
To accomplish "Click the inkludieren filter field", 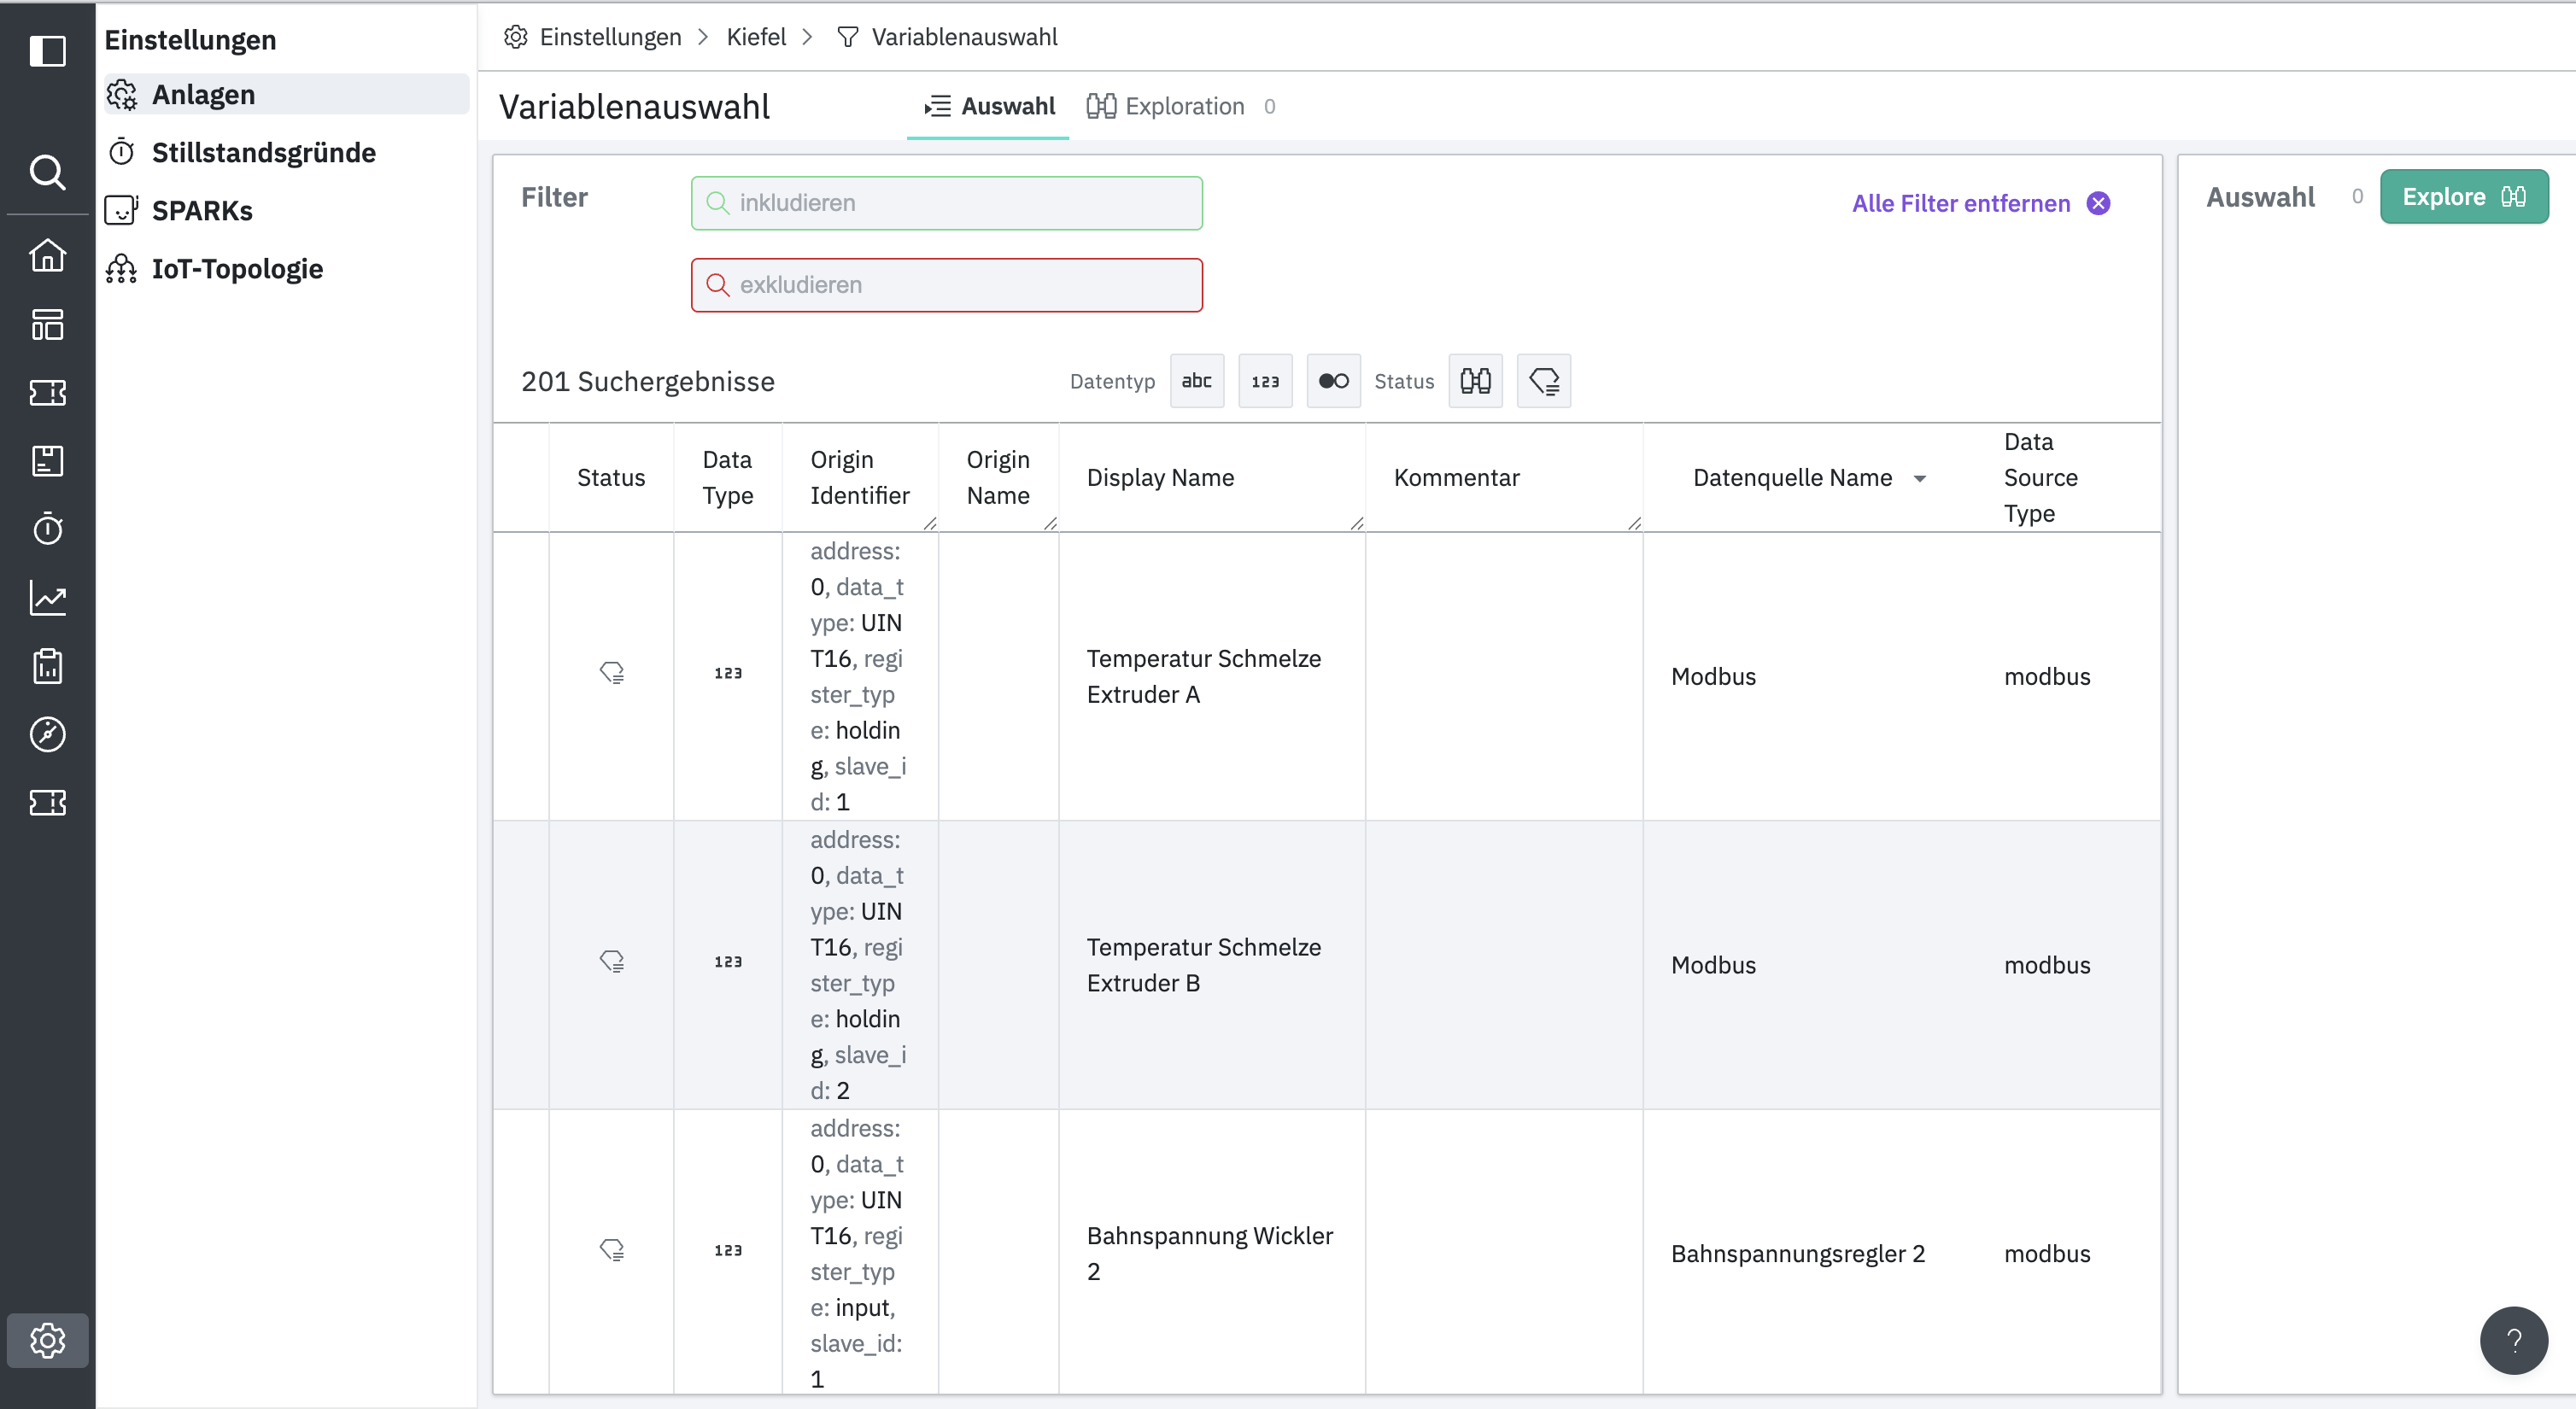I will [945, 203].
